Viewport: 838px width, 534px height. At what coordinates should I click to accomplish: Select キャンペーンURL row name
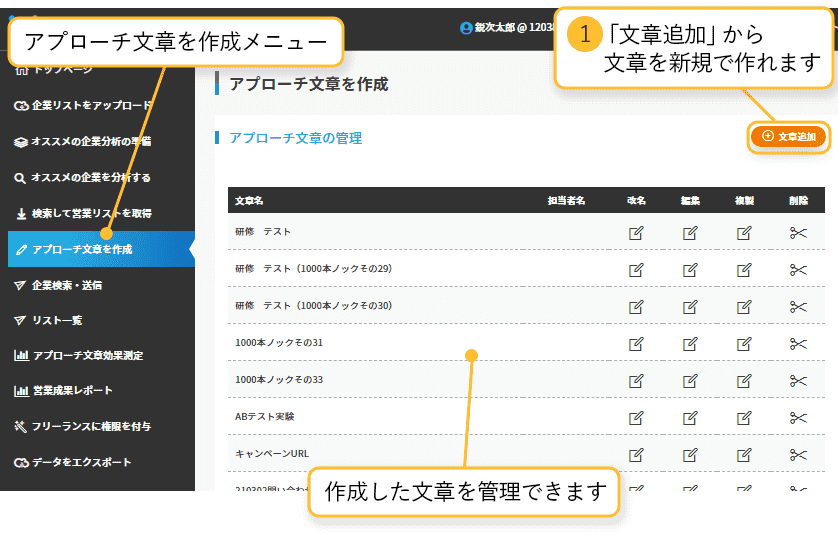pos(272,454)
